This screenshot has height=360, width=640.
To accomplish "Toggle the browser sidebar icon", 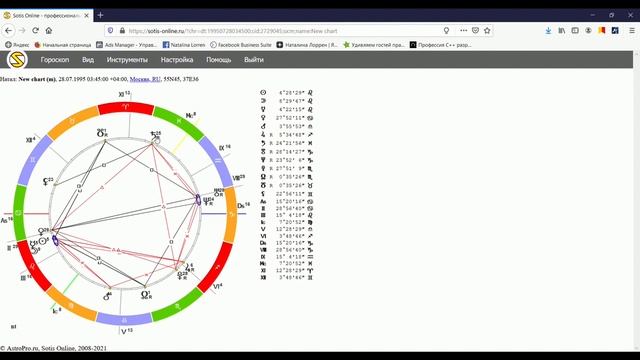I will (575, 31).
